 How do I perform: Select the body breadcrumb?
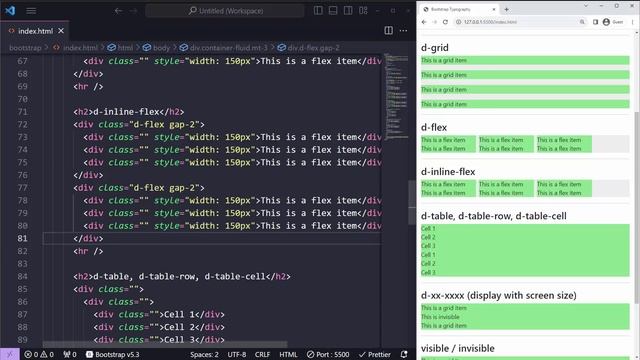(161, 48)
